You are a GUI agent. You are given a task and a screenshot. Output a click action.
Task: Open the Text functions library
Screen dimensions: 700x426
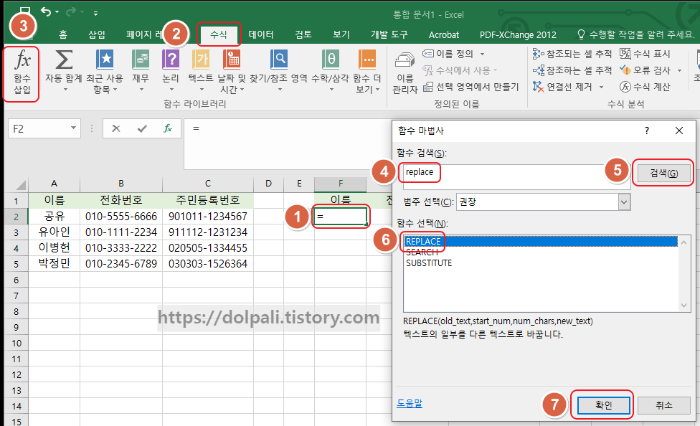(201, 71)
